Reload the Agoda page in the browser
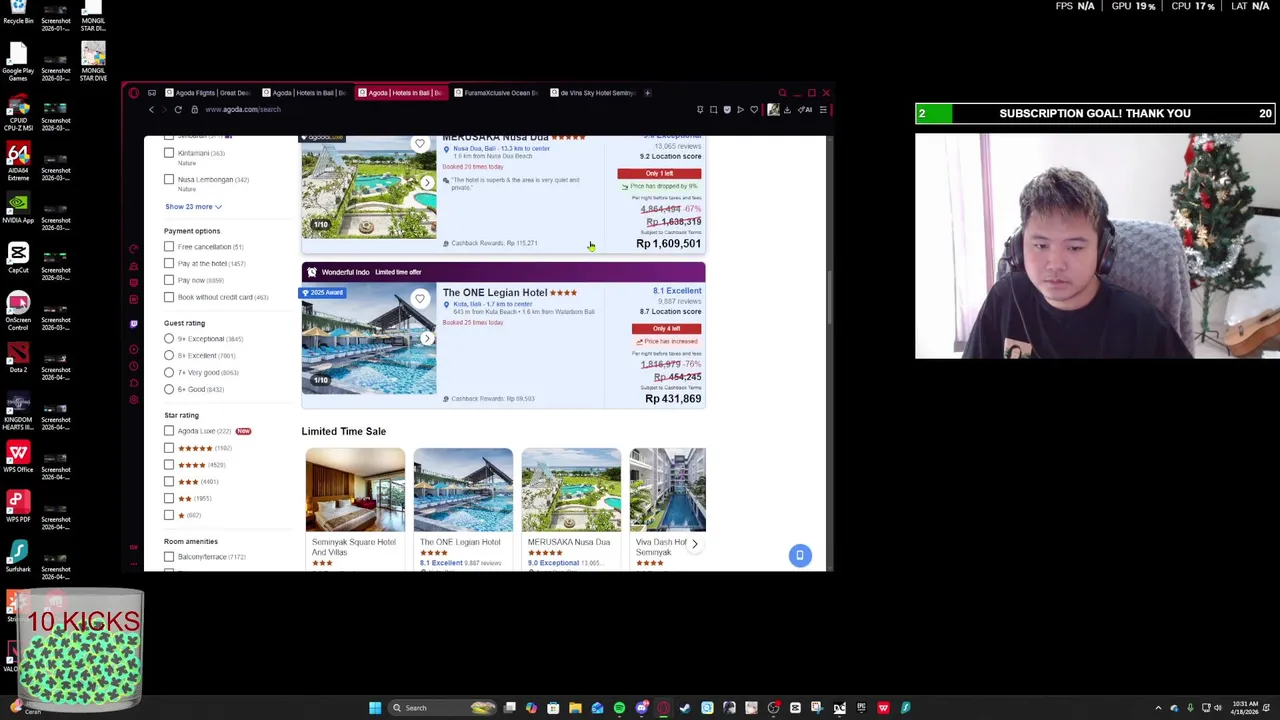 (178, 109)
